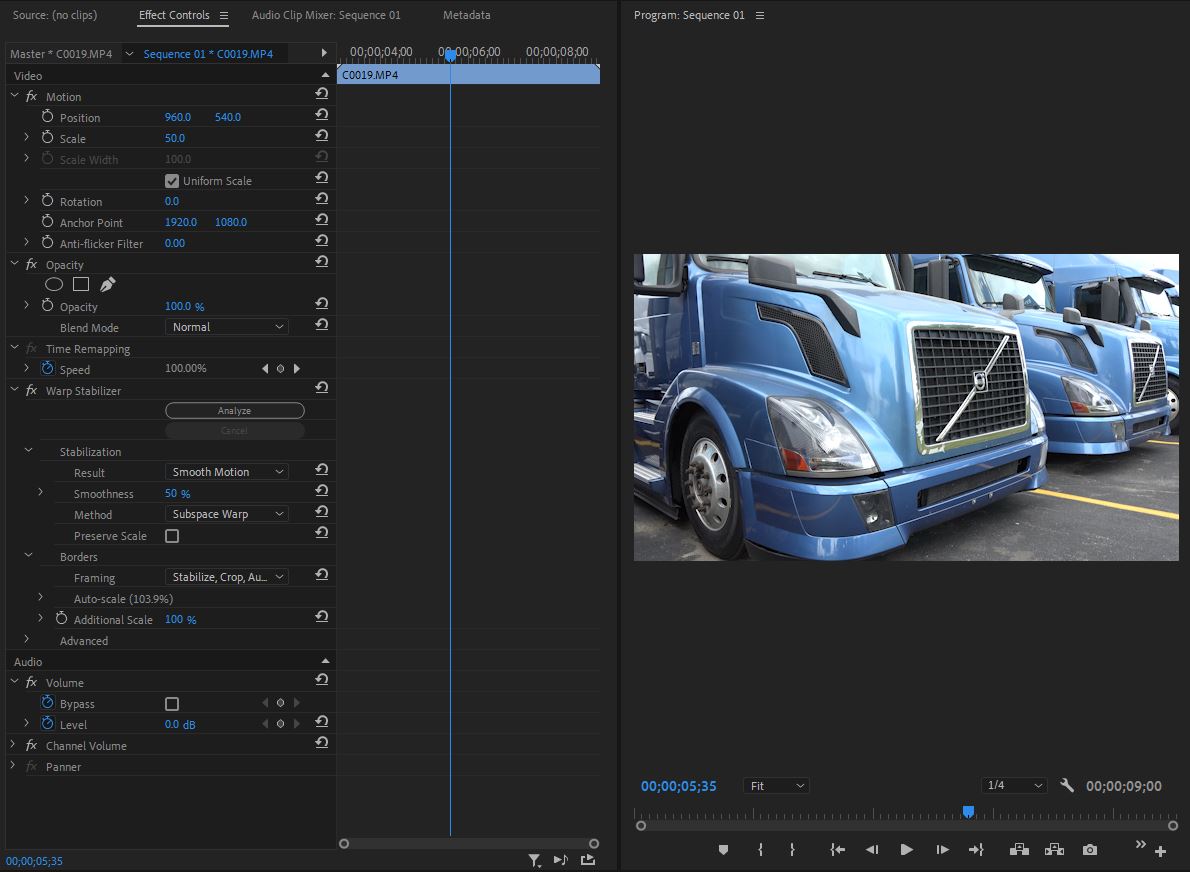Open the stabilization Method dropdown

point(227,514)
